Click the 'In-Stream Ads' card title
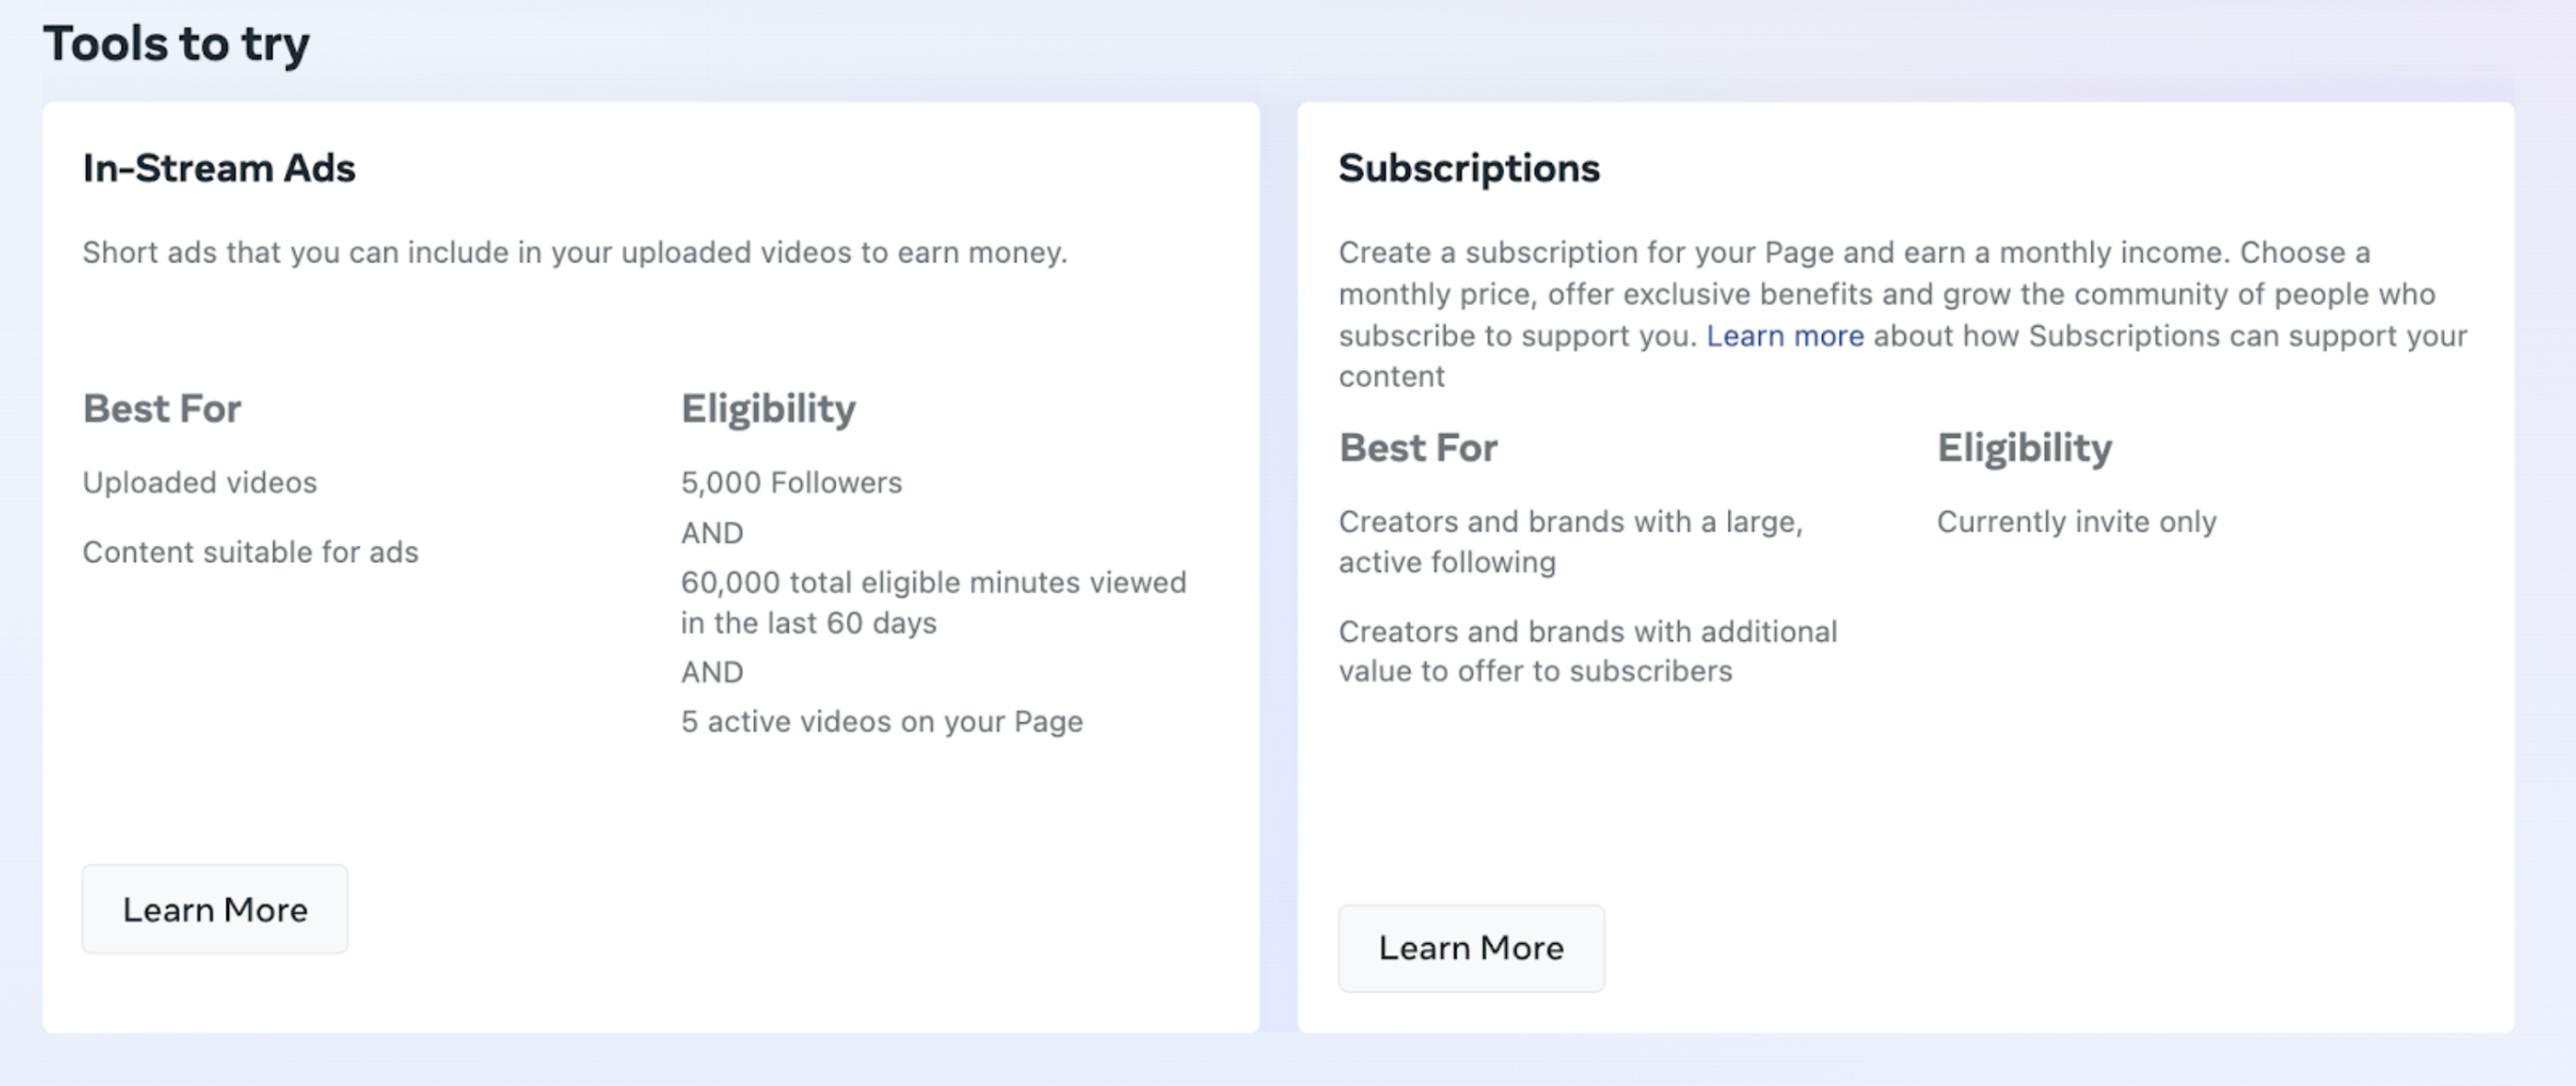 219,168
